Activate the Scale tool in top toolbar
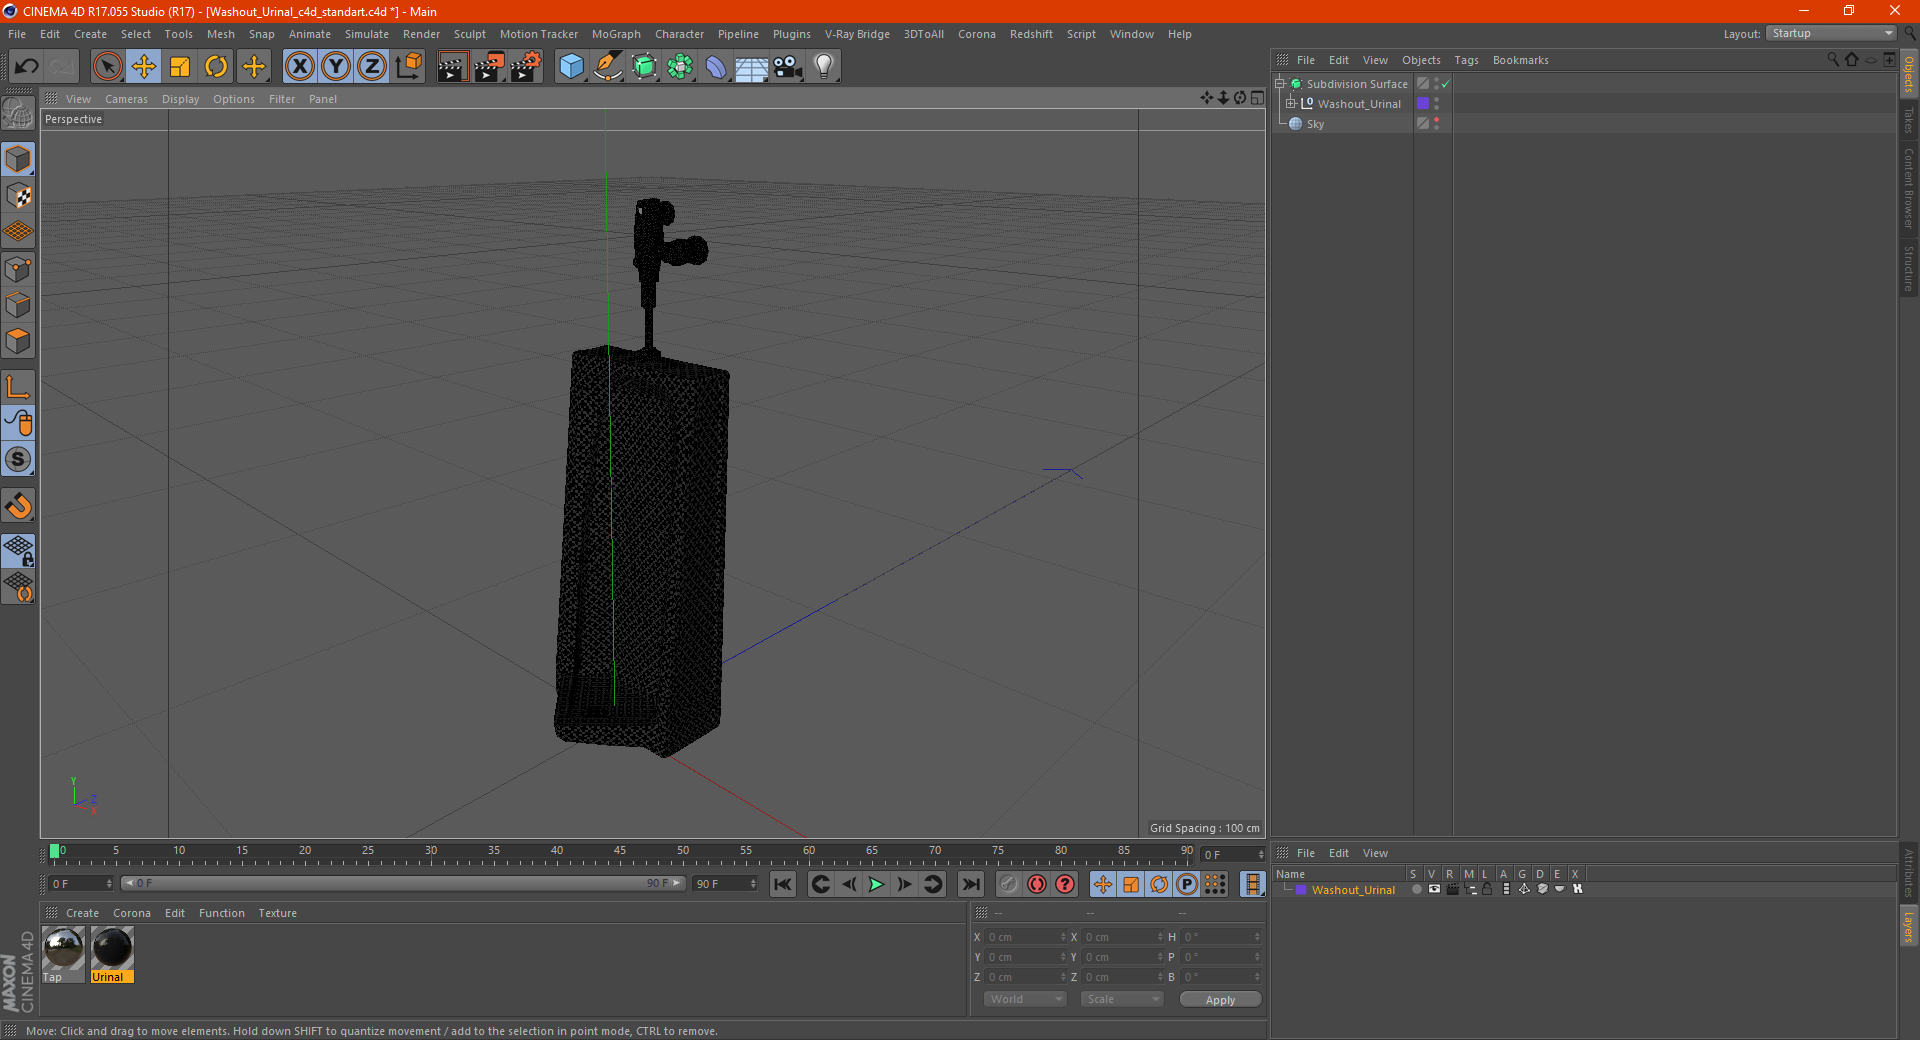The height and width of the screenshot is (1040, 1920). pyautogui.click(x=180, y=67)
